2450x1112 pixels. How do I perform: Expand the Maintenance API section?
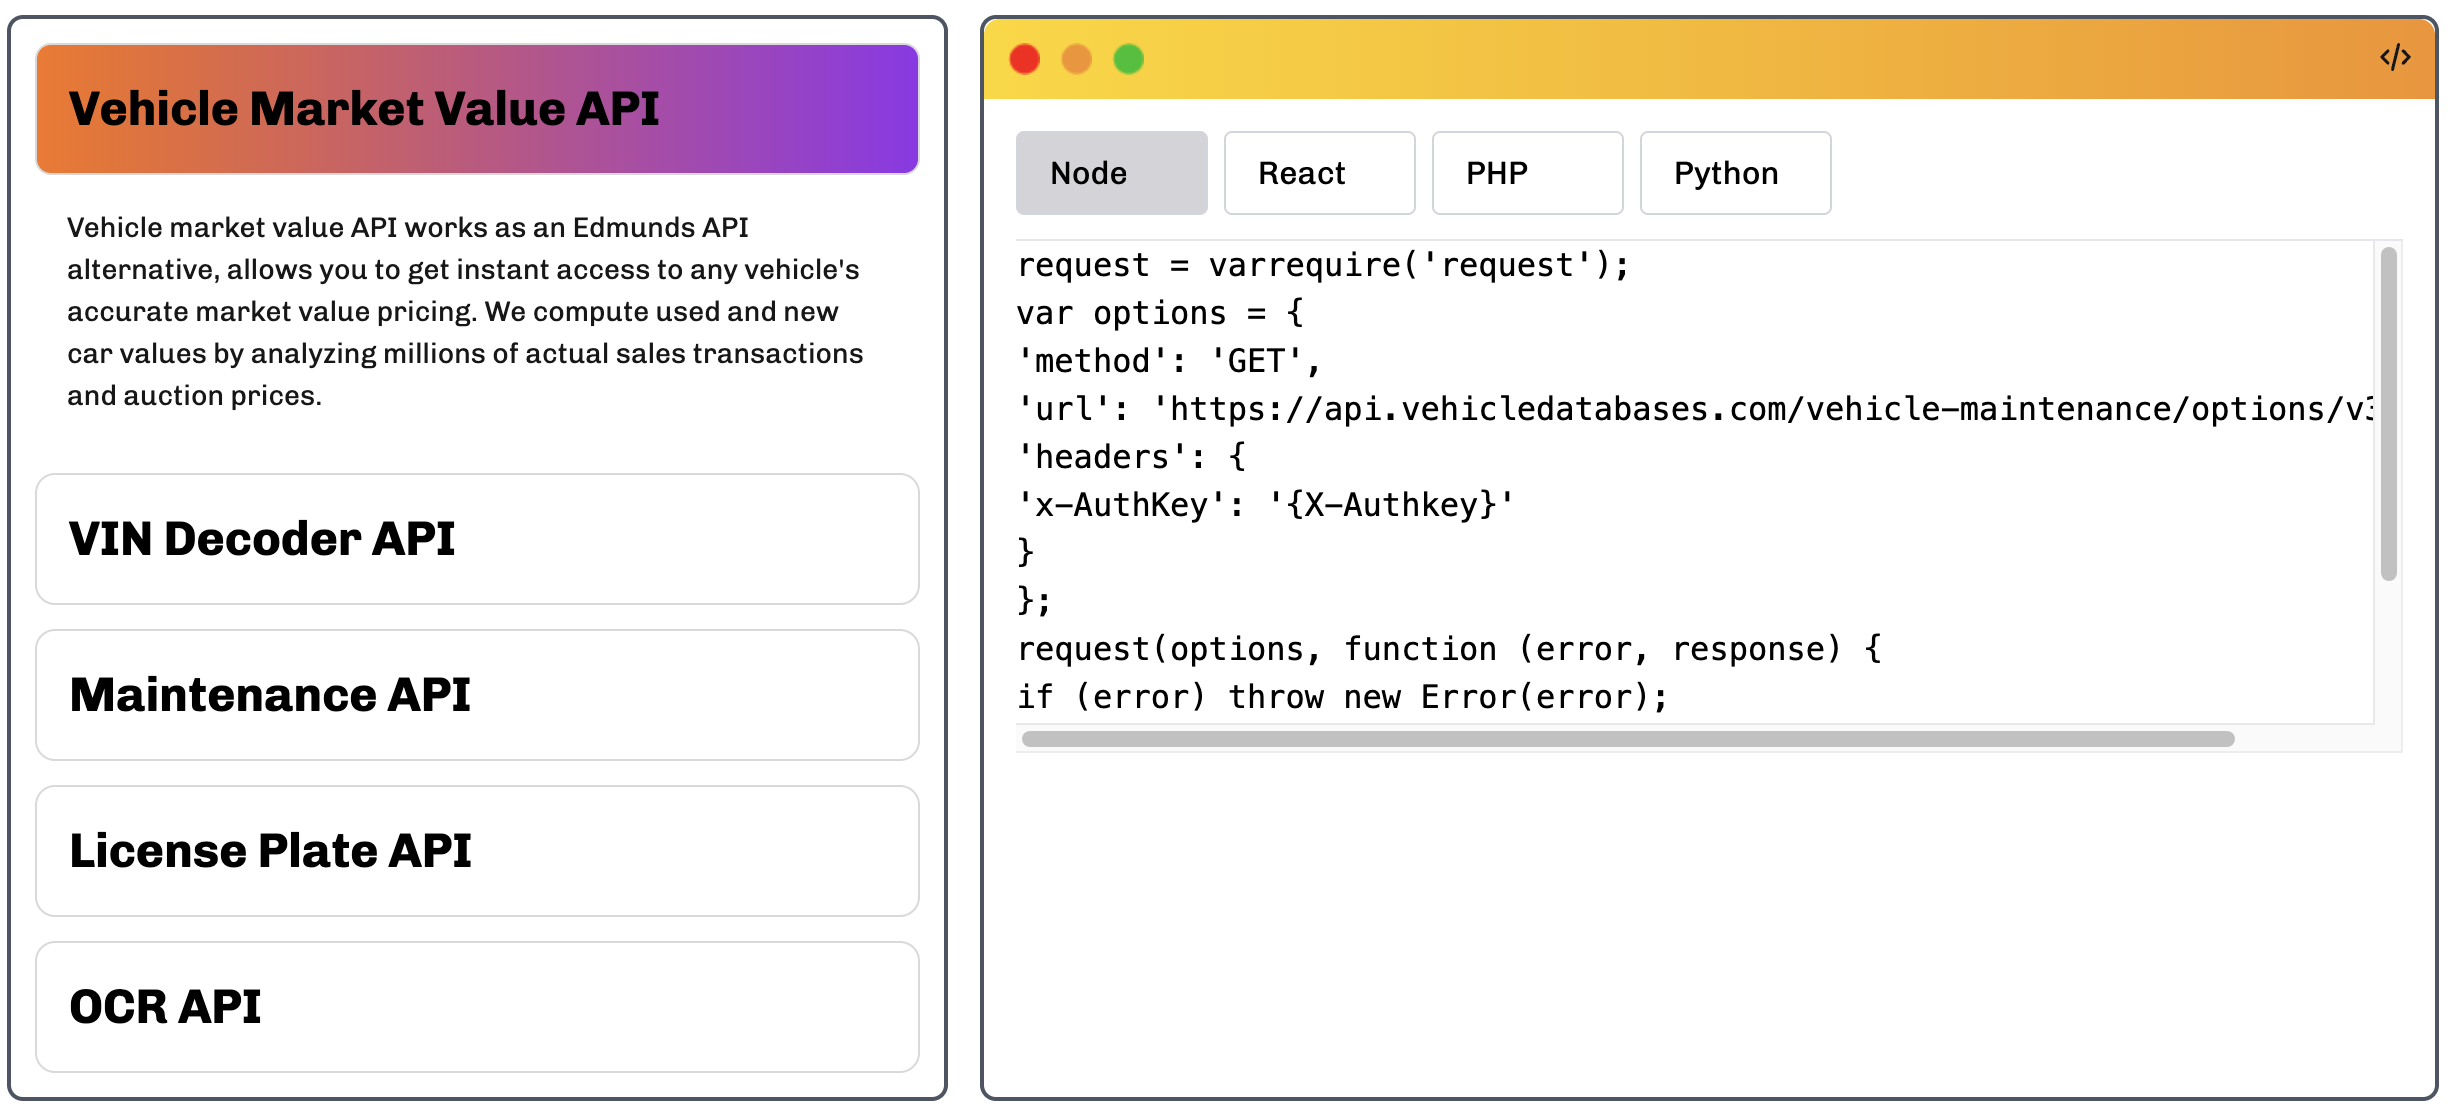tap(477, 695)
